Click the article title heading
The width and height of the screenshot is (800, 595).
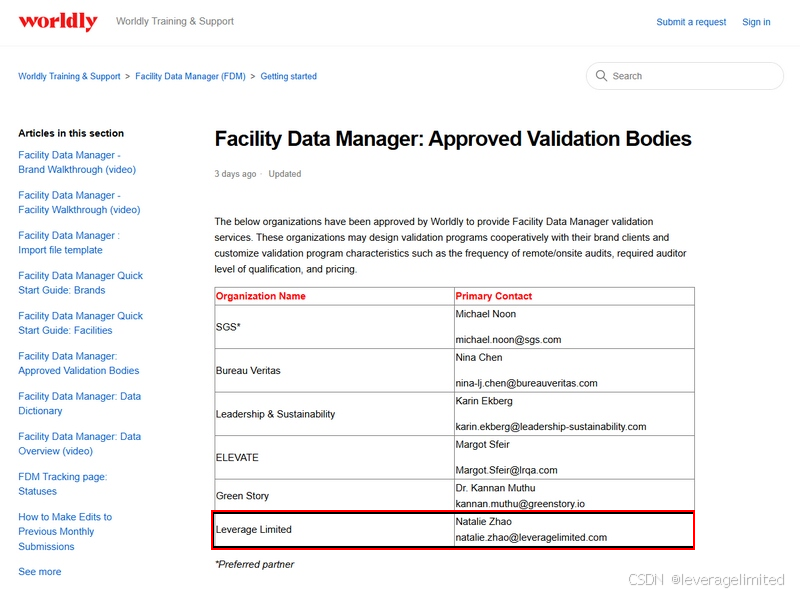click(453, 139)
